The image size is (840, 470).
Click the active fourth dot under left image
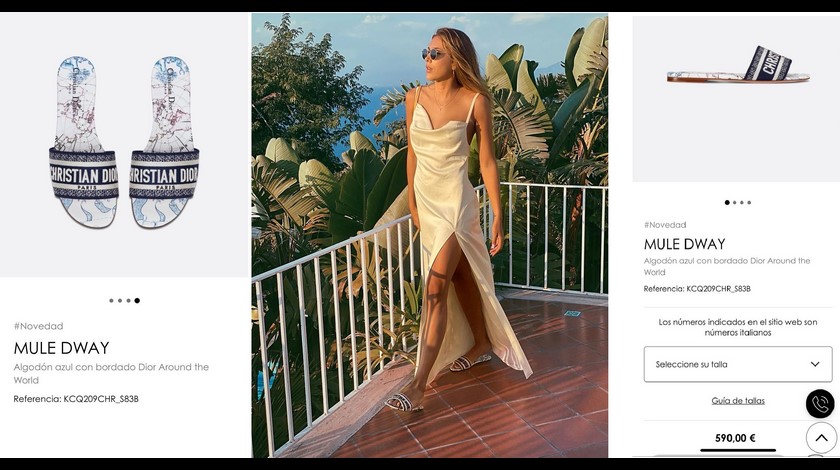tap(137, 300)
